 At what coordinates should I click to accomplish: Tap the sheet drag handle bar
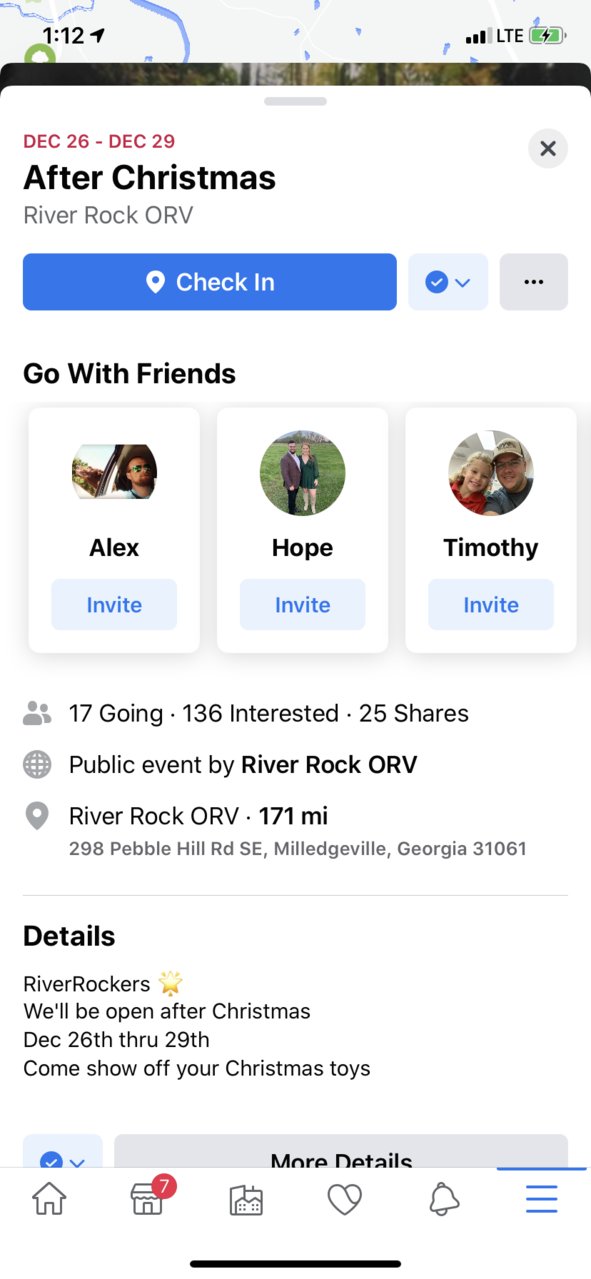(x=295, y=101)
